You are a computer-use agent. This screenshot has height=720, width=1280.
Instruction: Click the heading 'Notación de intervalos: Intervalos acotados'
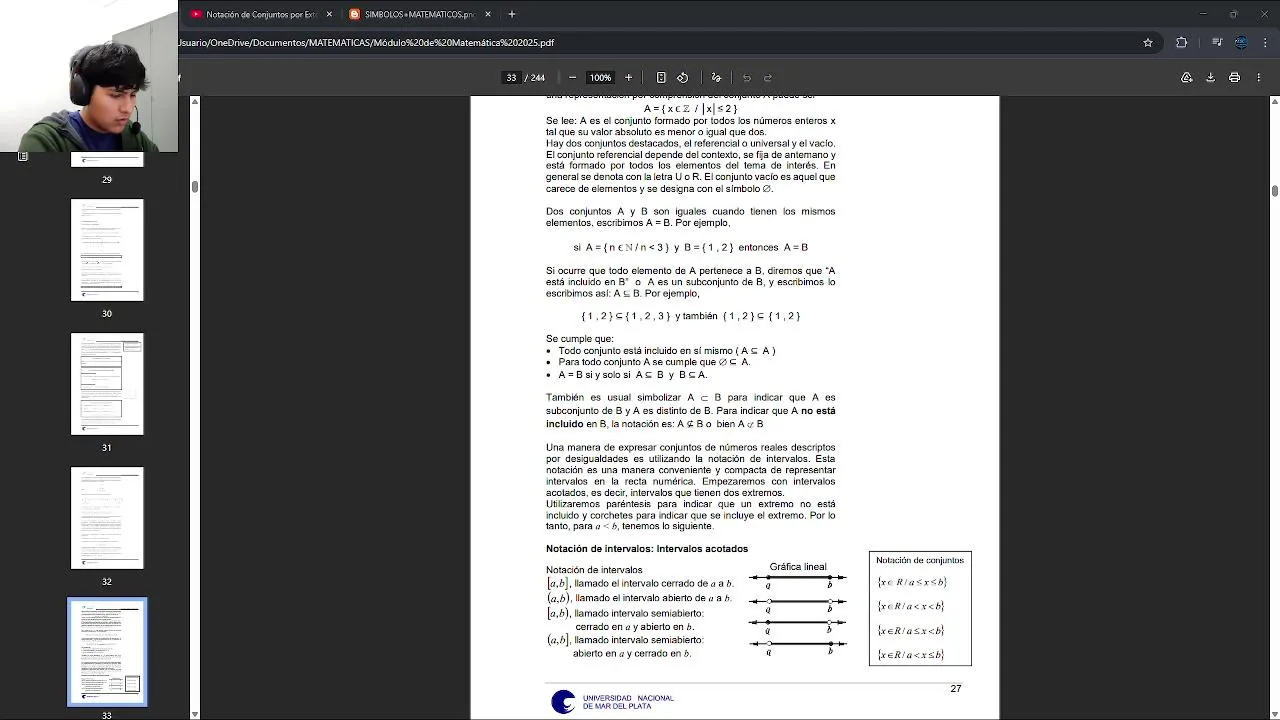pos(646,549)
